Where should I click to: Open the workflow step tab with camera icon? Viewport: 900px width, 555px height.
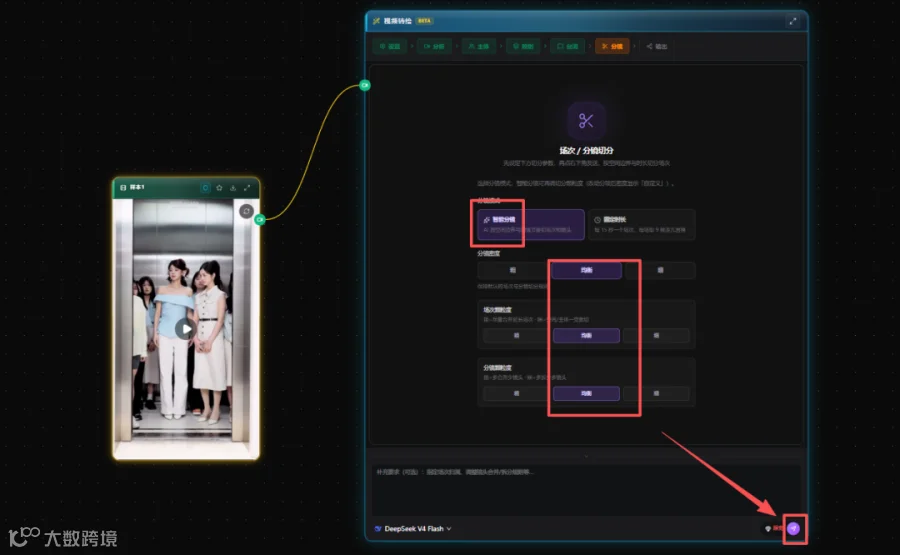point(434,46)
